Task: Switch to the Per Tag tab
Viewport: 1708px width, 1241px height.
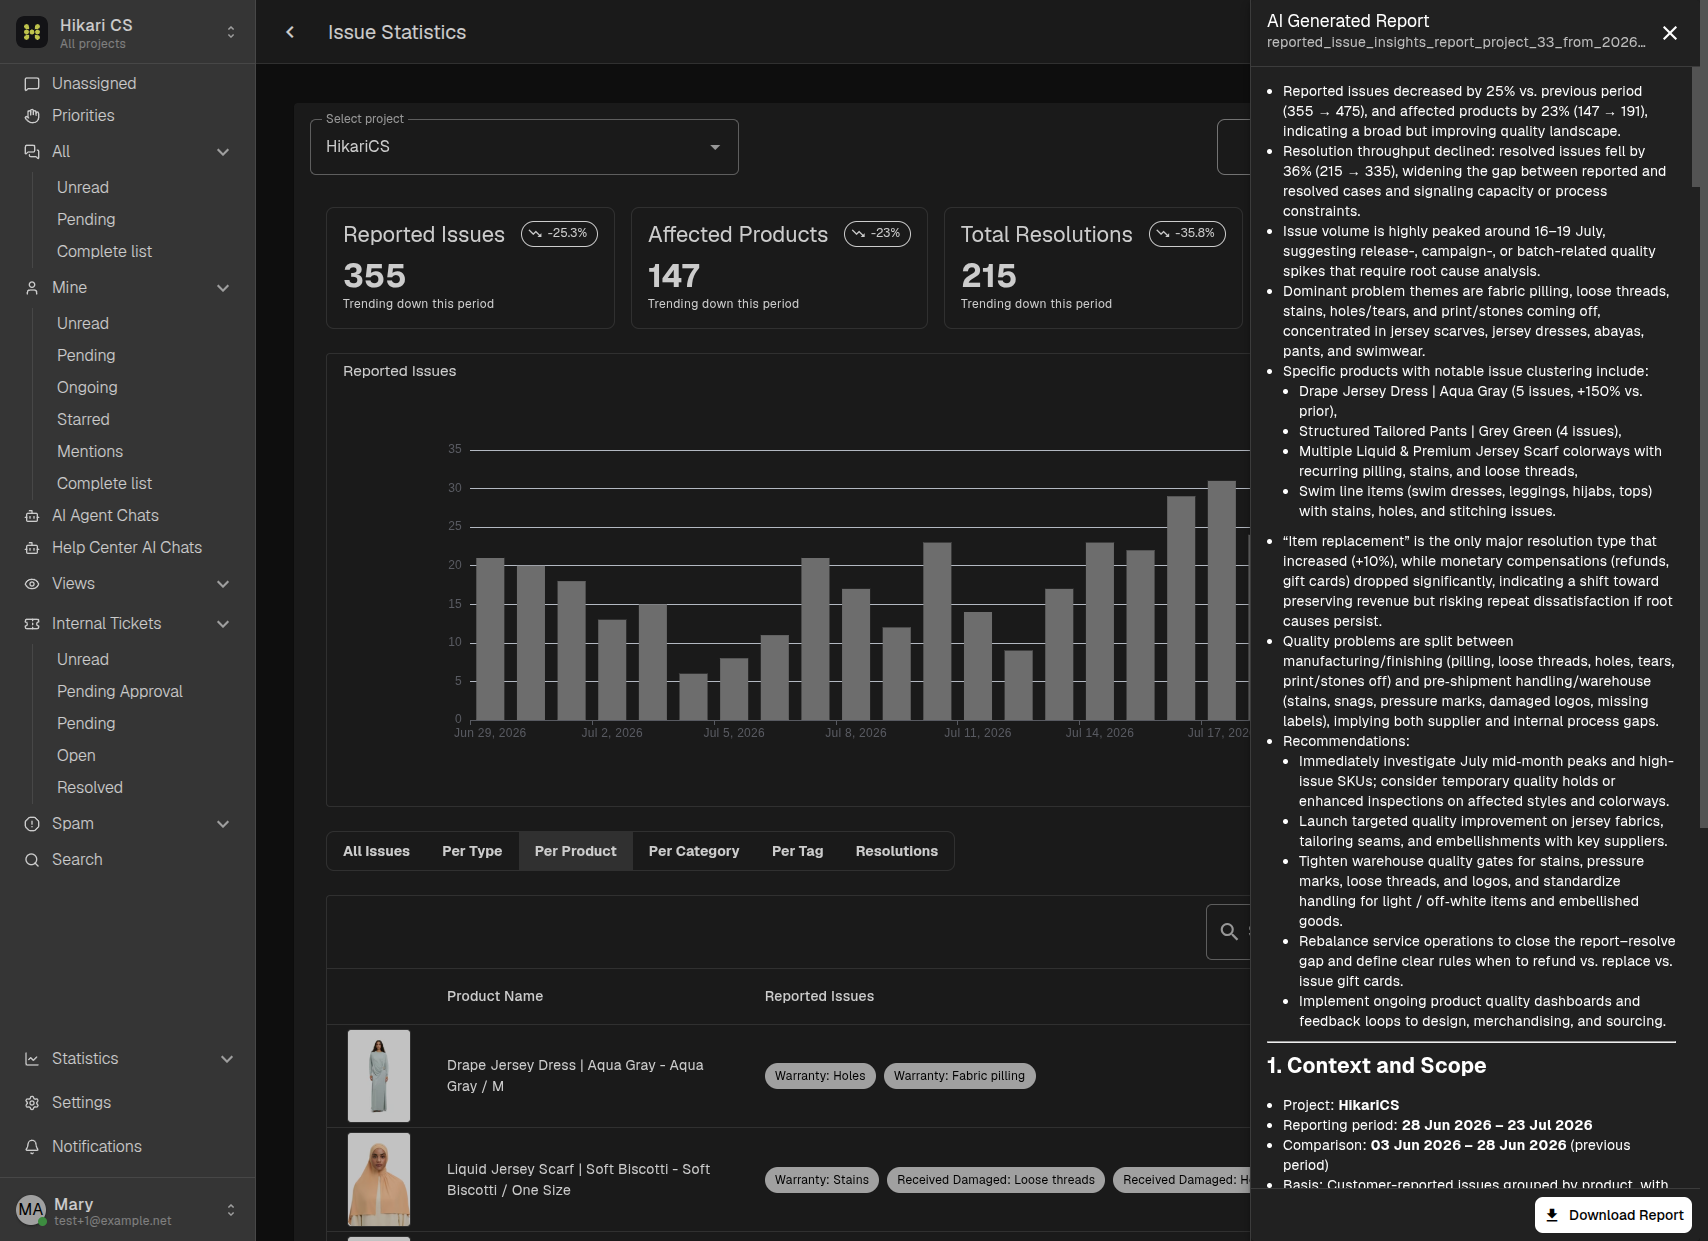Action: [x=798, y=851]
